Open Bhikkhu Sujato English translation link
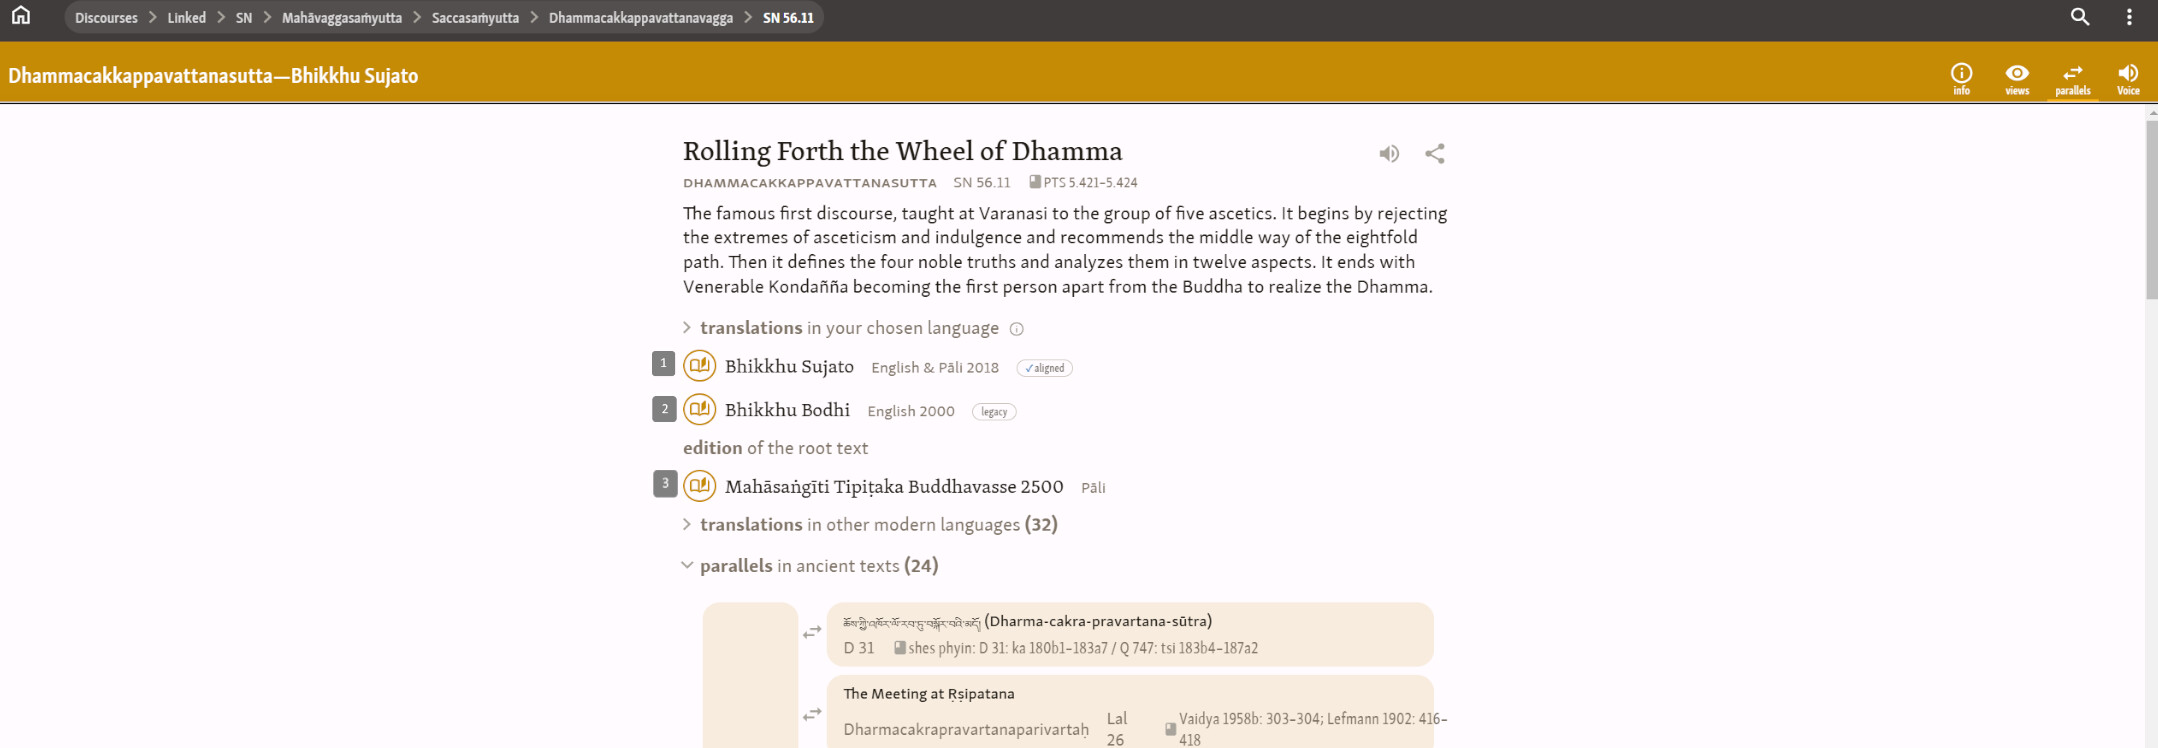This screenshot has width=2158, height=748. [x=789, y=367]
